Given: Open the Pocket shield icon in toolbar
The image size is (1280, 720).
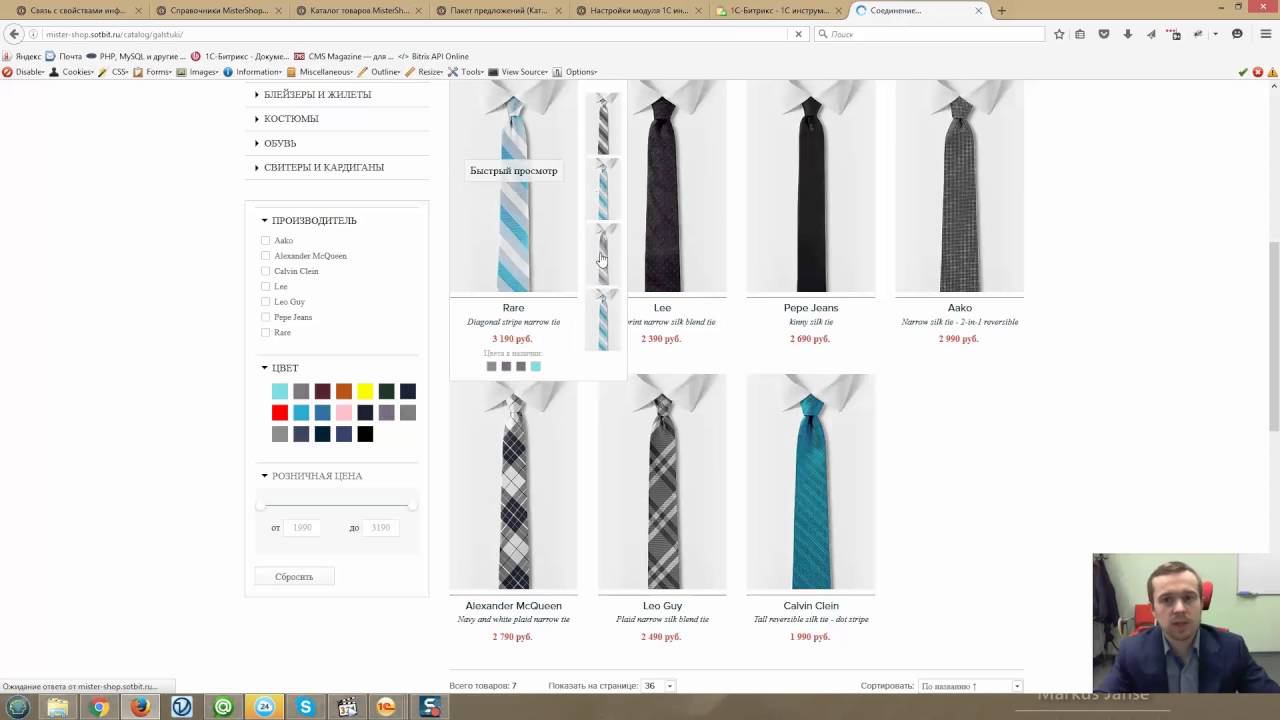Looking at the screenshot, I should point(1104,34).
